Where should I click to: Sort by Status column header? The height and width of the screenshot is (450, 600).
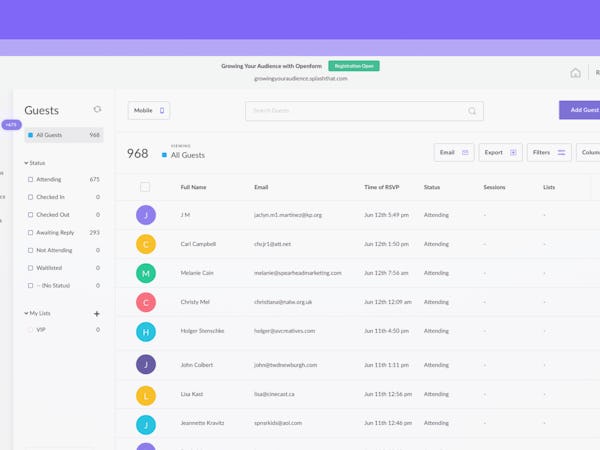432,187
